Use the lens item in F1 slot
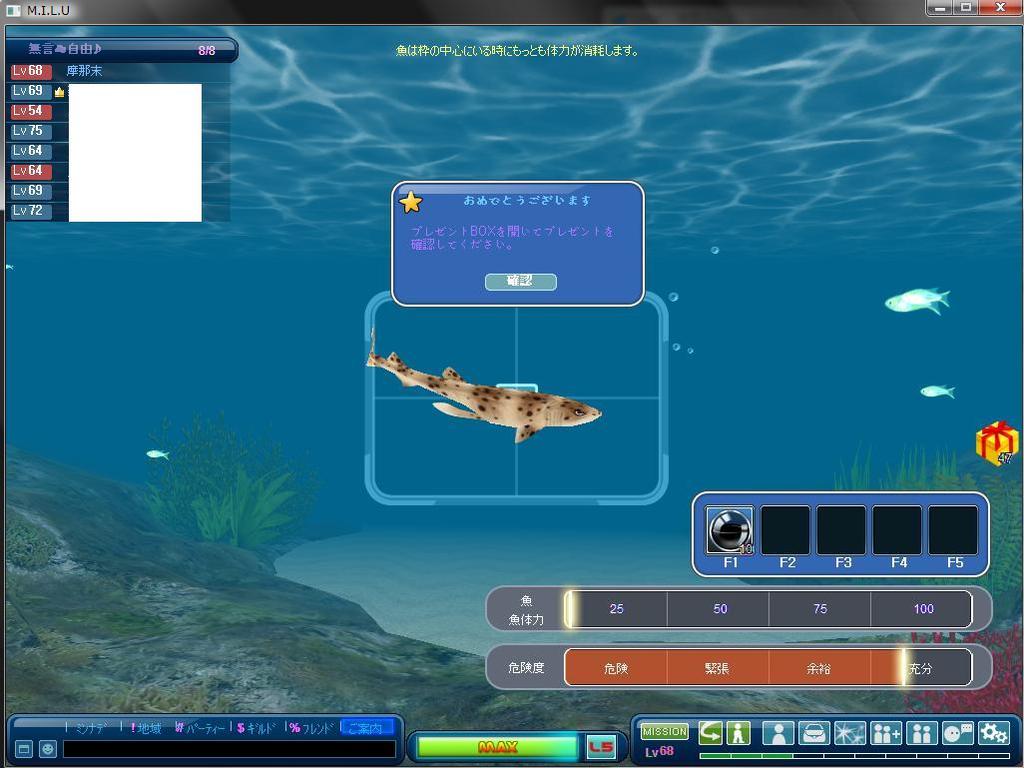This screenshot has height=768, width=1024. [730, 530]
